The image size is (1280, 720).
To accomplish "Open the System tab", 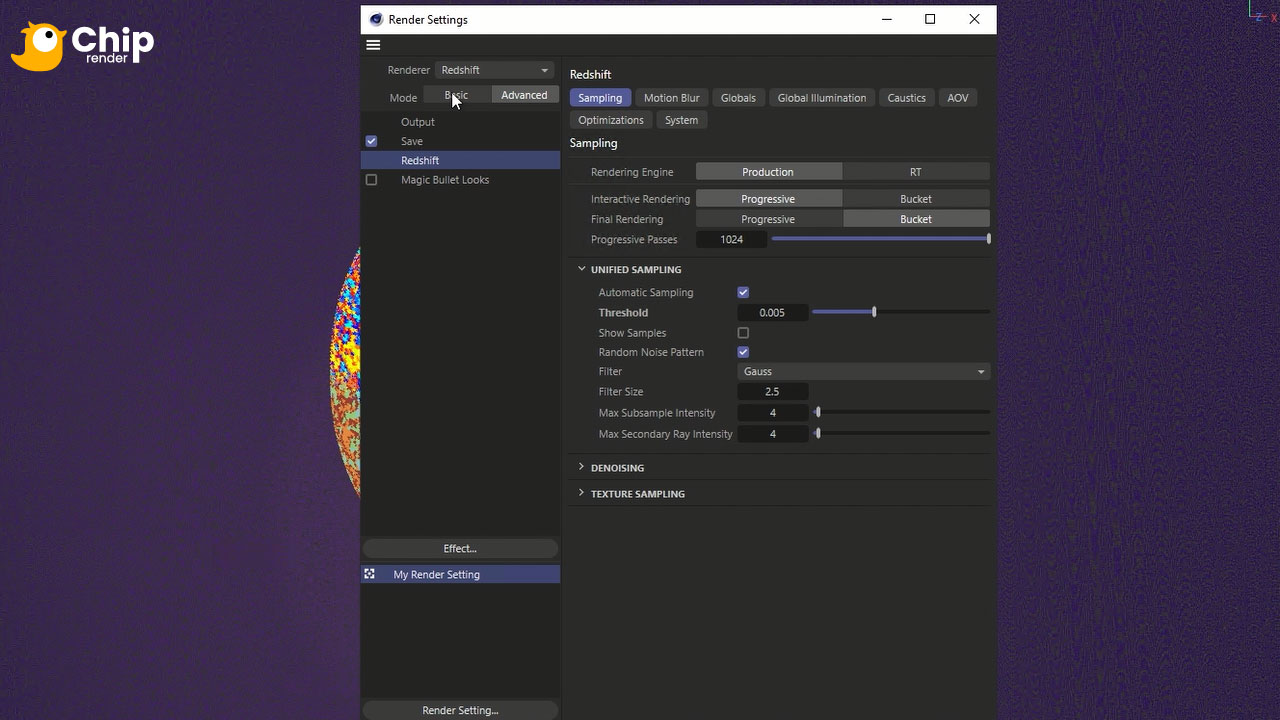I will (682, 120).
